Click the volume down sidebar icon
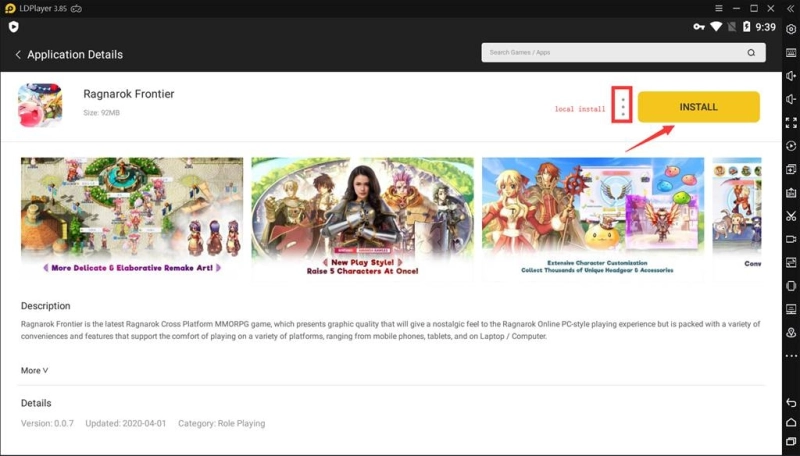This screenshot has height=456, width=800. (791, 99)
